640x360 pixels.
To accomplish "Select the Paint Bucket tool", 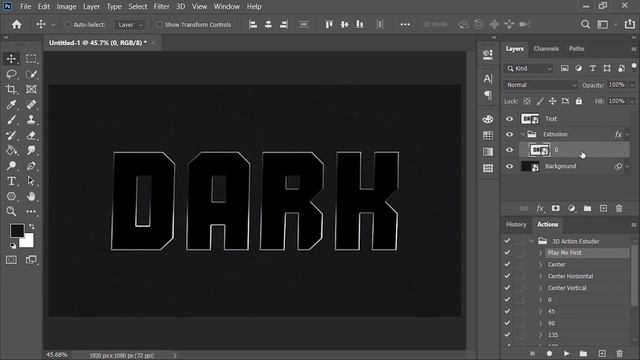I will pos(11,150).
